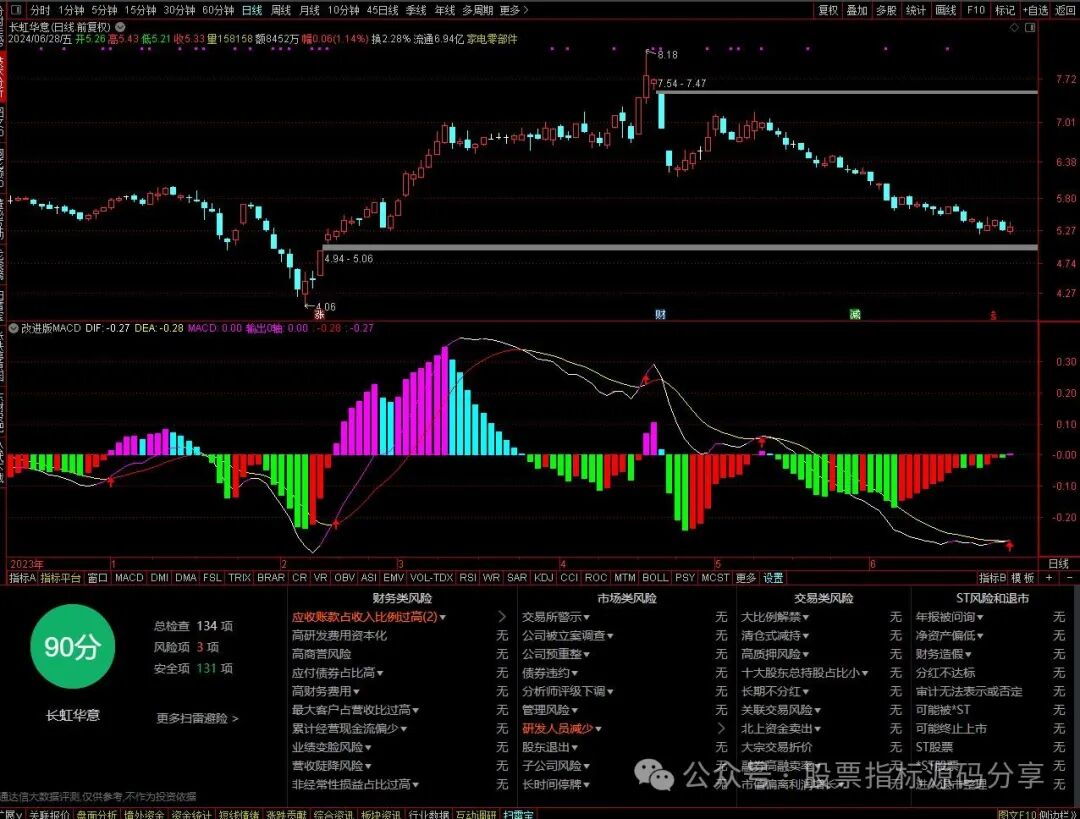Open the 关联报价 bottom tab
The width and height of the screenshot is (1080, 819).
click(50, 814)
